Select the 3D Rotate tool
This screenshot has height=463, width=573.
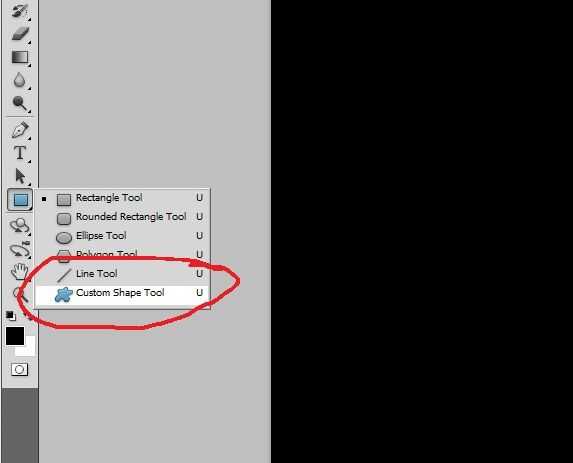(x=19, y=226)
